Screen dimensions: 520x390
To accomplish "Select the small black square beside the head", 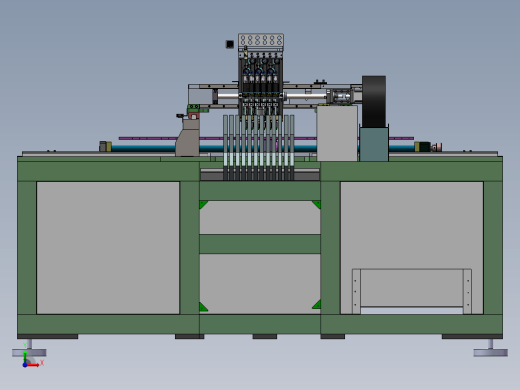I will coord(230,44).
